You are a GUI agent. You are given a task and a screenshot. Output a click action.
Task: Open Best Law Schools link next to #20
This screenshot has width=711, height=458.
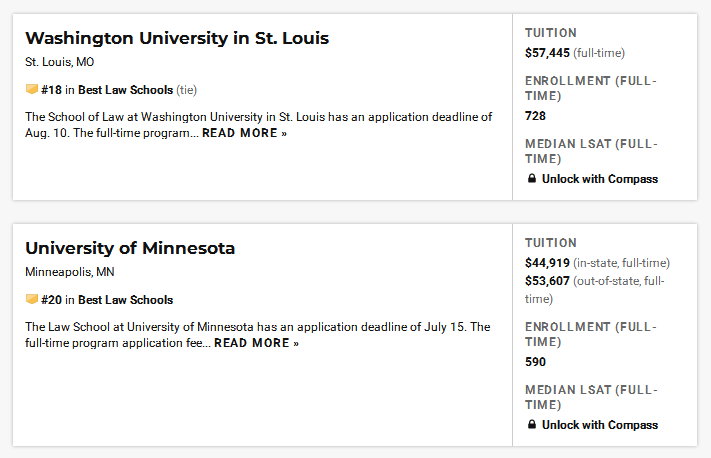(126, 300)
